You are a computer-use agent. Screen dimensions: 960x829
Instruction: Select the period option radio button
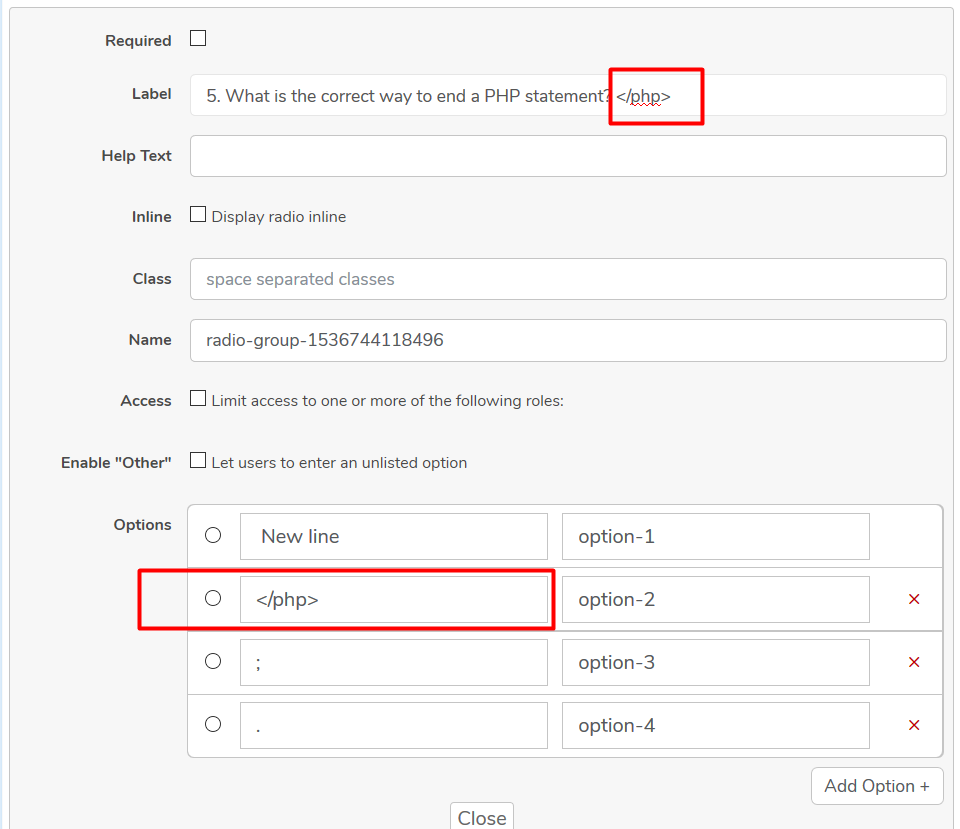[x=212, y=724]
